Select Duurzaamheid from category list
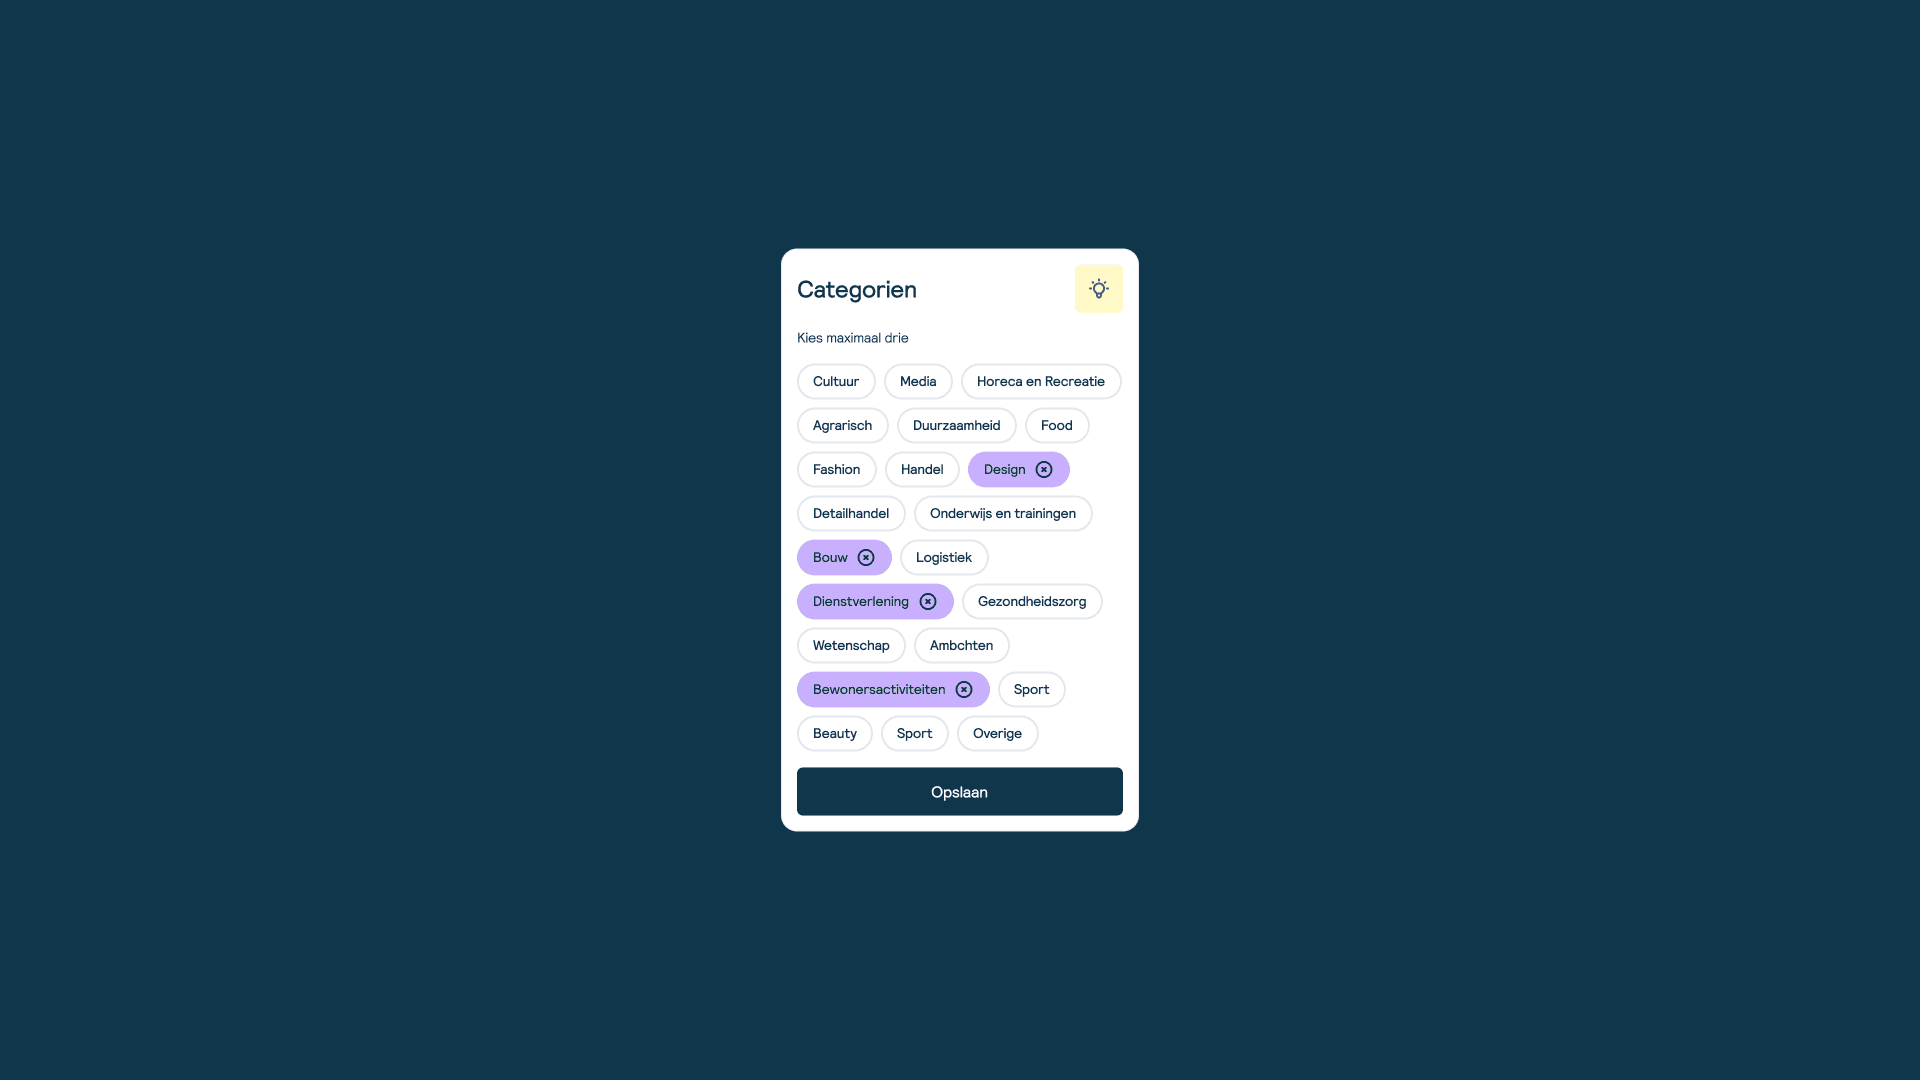The height and width of the screenshot is (1080, 1920). (x=955, y=425)
